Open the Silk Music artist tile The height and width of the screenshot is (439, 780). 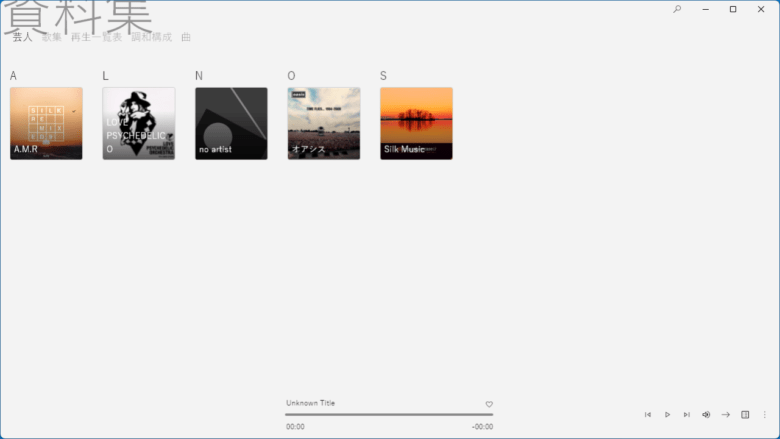tap(416, 124)
